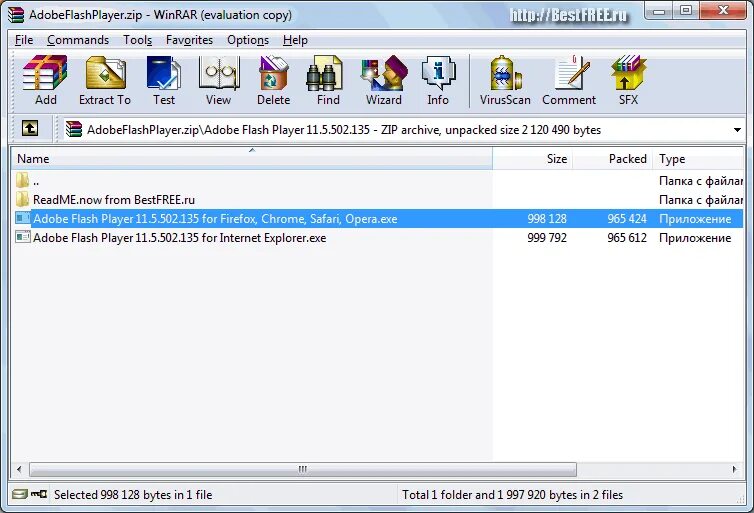Select Adobe Flash Player for Firefox, Chrome name
Screen dimensions: 754x513
[x=215, y=219]
